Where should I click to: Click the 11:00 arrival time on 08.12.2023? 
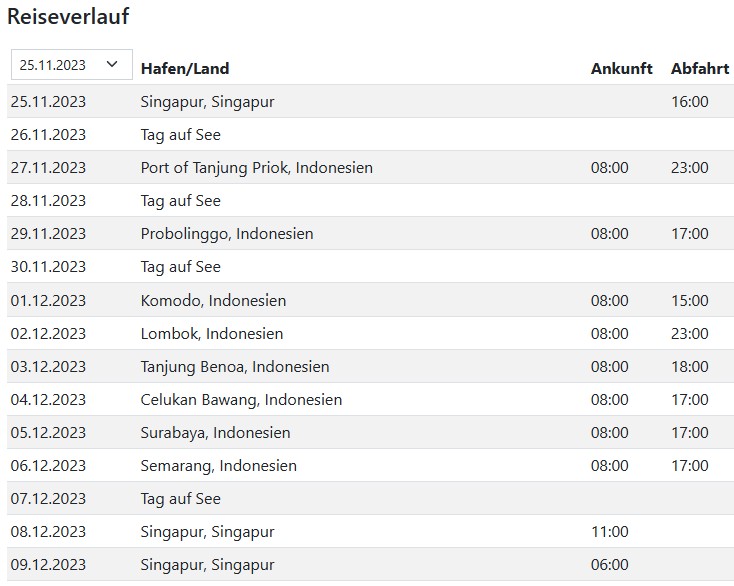click(x=609, y=532)
